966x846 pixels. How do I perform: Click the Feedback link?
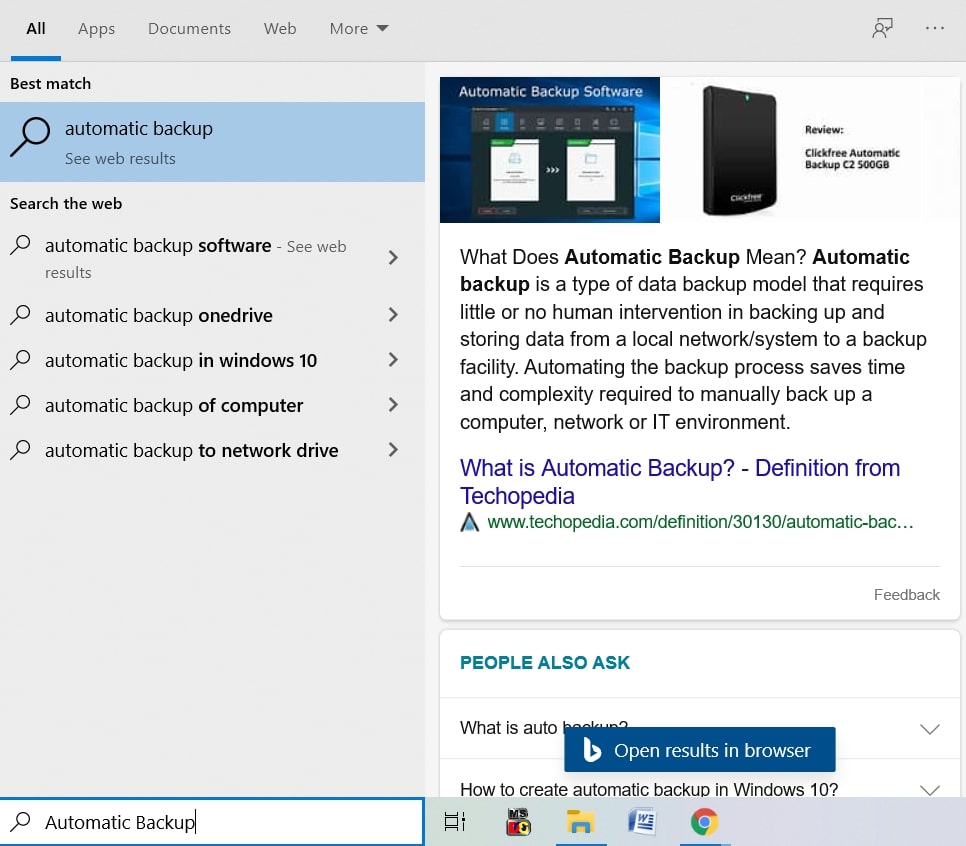click(906, 595)
